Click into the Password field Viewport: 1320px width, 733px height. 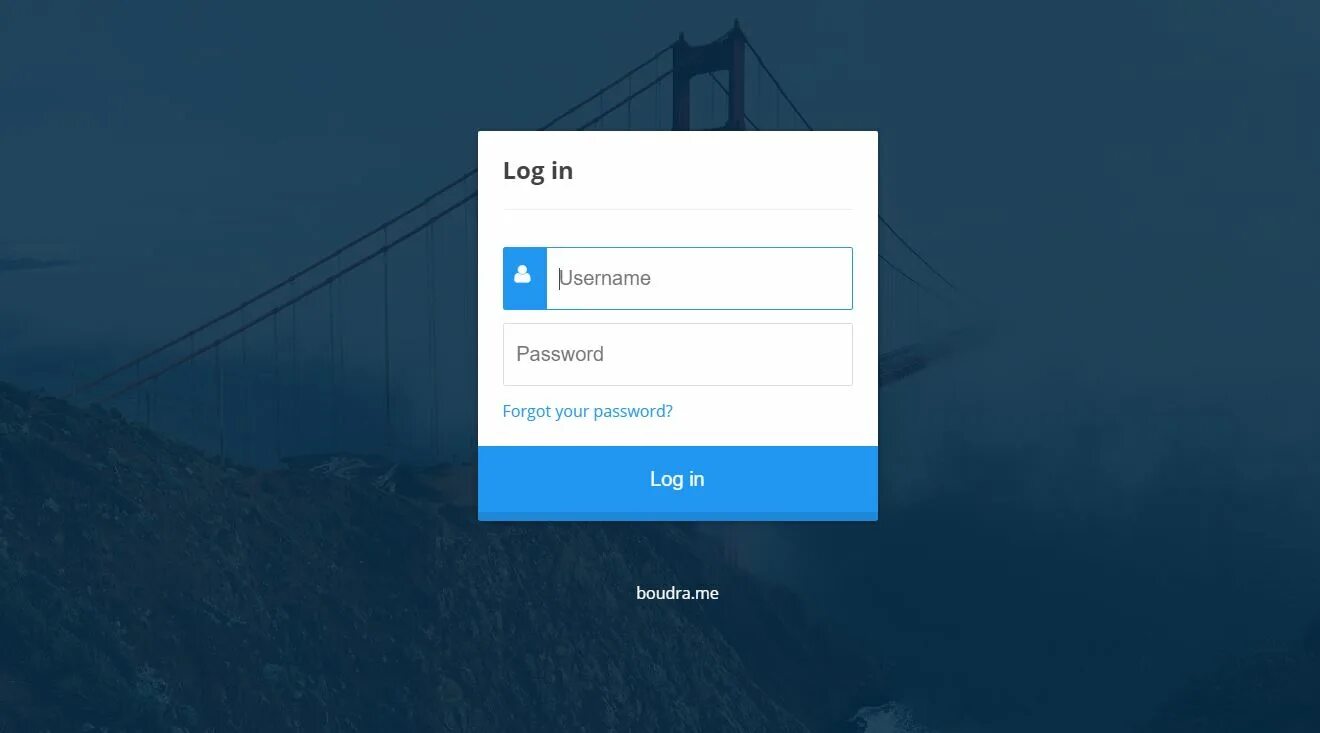click(678, 354)
